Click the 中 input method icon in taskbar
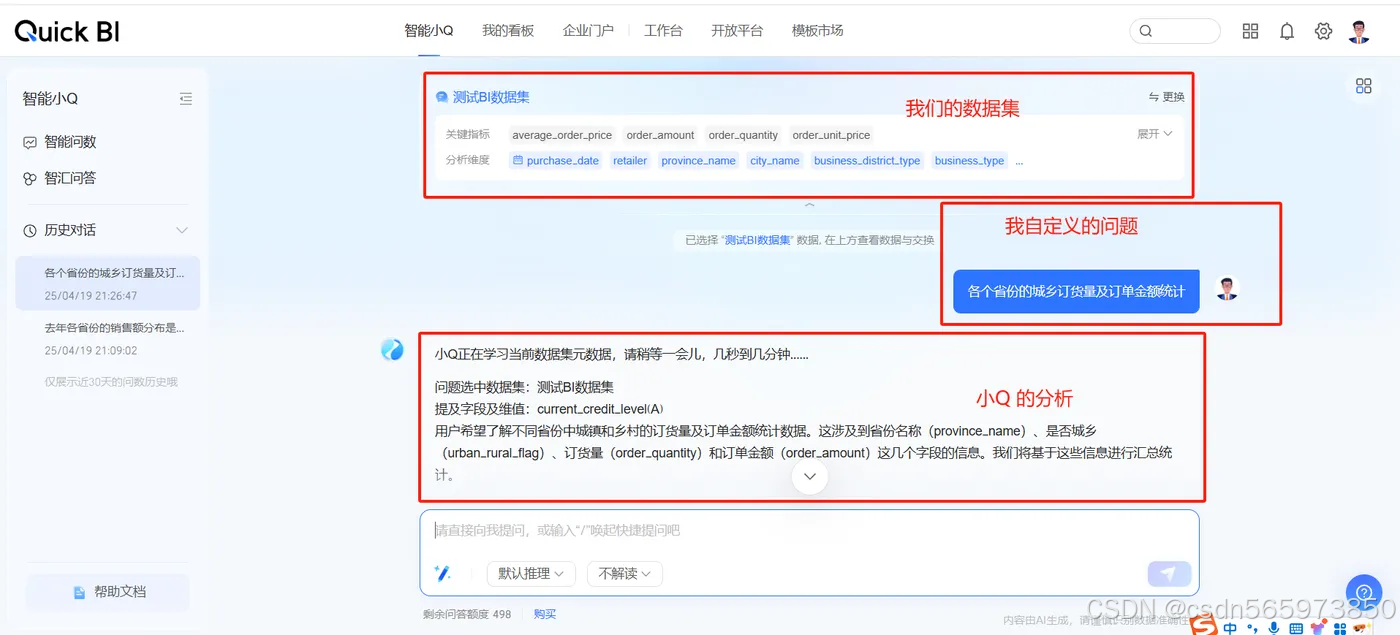Viewport: 1400px width, 635px height. click(1230, 627)
